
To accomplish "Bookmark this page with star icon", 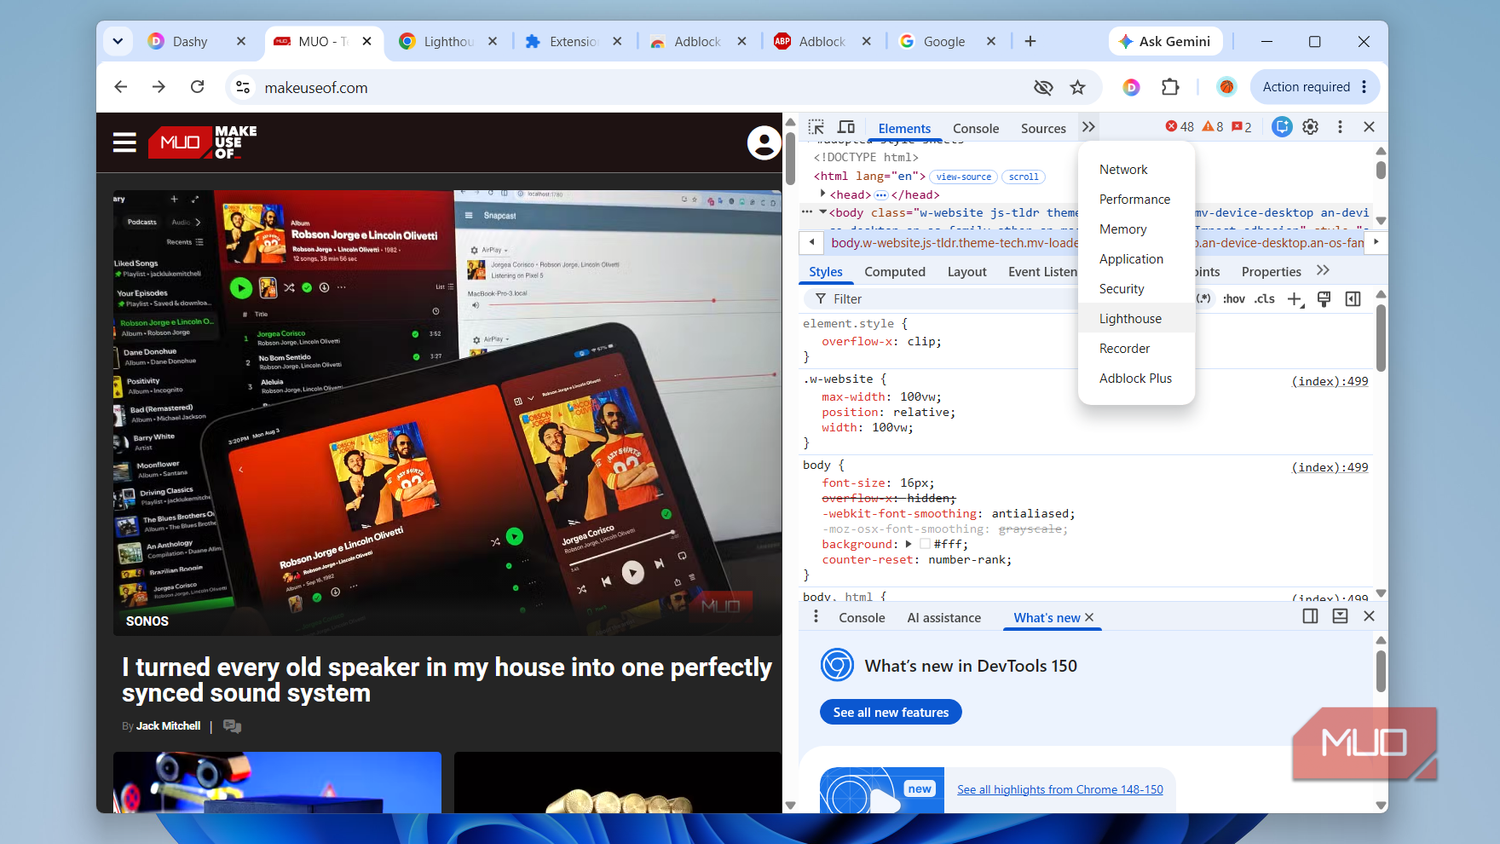I will [1077, 87].
